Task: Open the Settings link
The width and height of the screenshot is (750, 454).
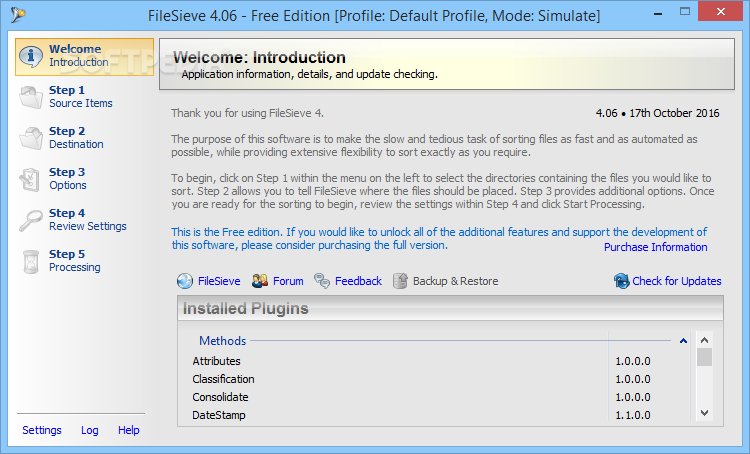Action: click(42, 430)
